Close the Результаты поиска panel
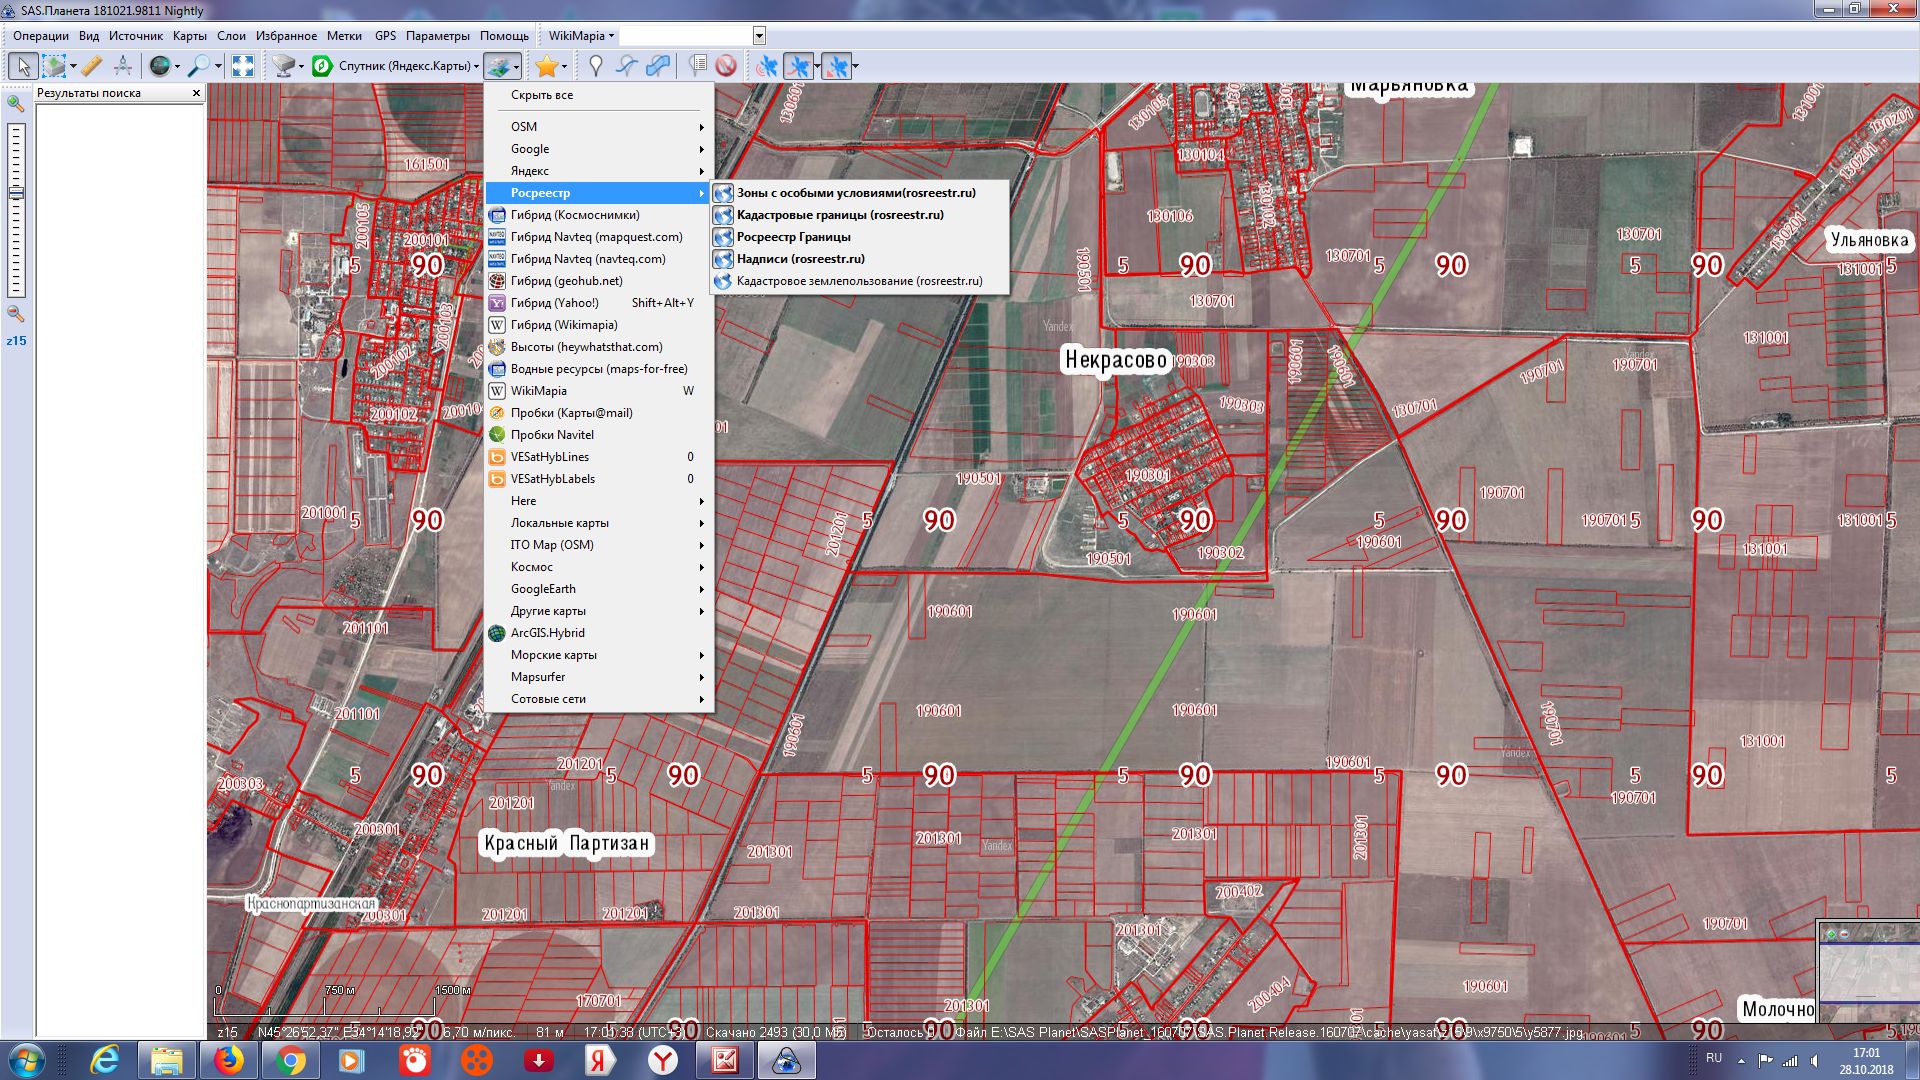The width and height of the screenshot is (1920, 1080). [x=196, y=93]
